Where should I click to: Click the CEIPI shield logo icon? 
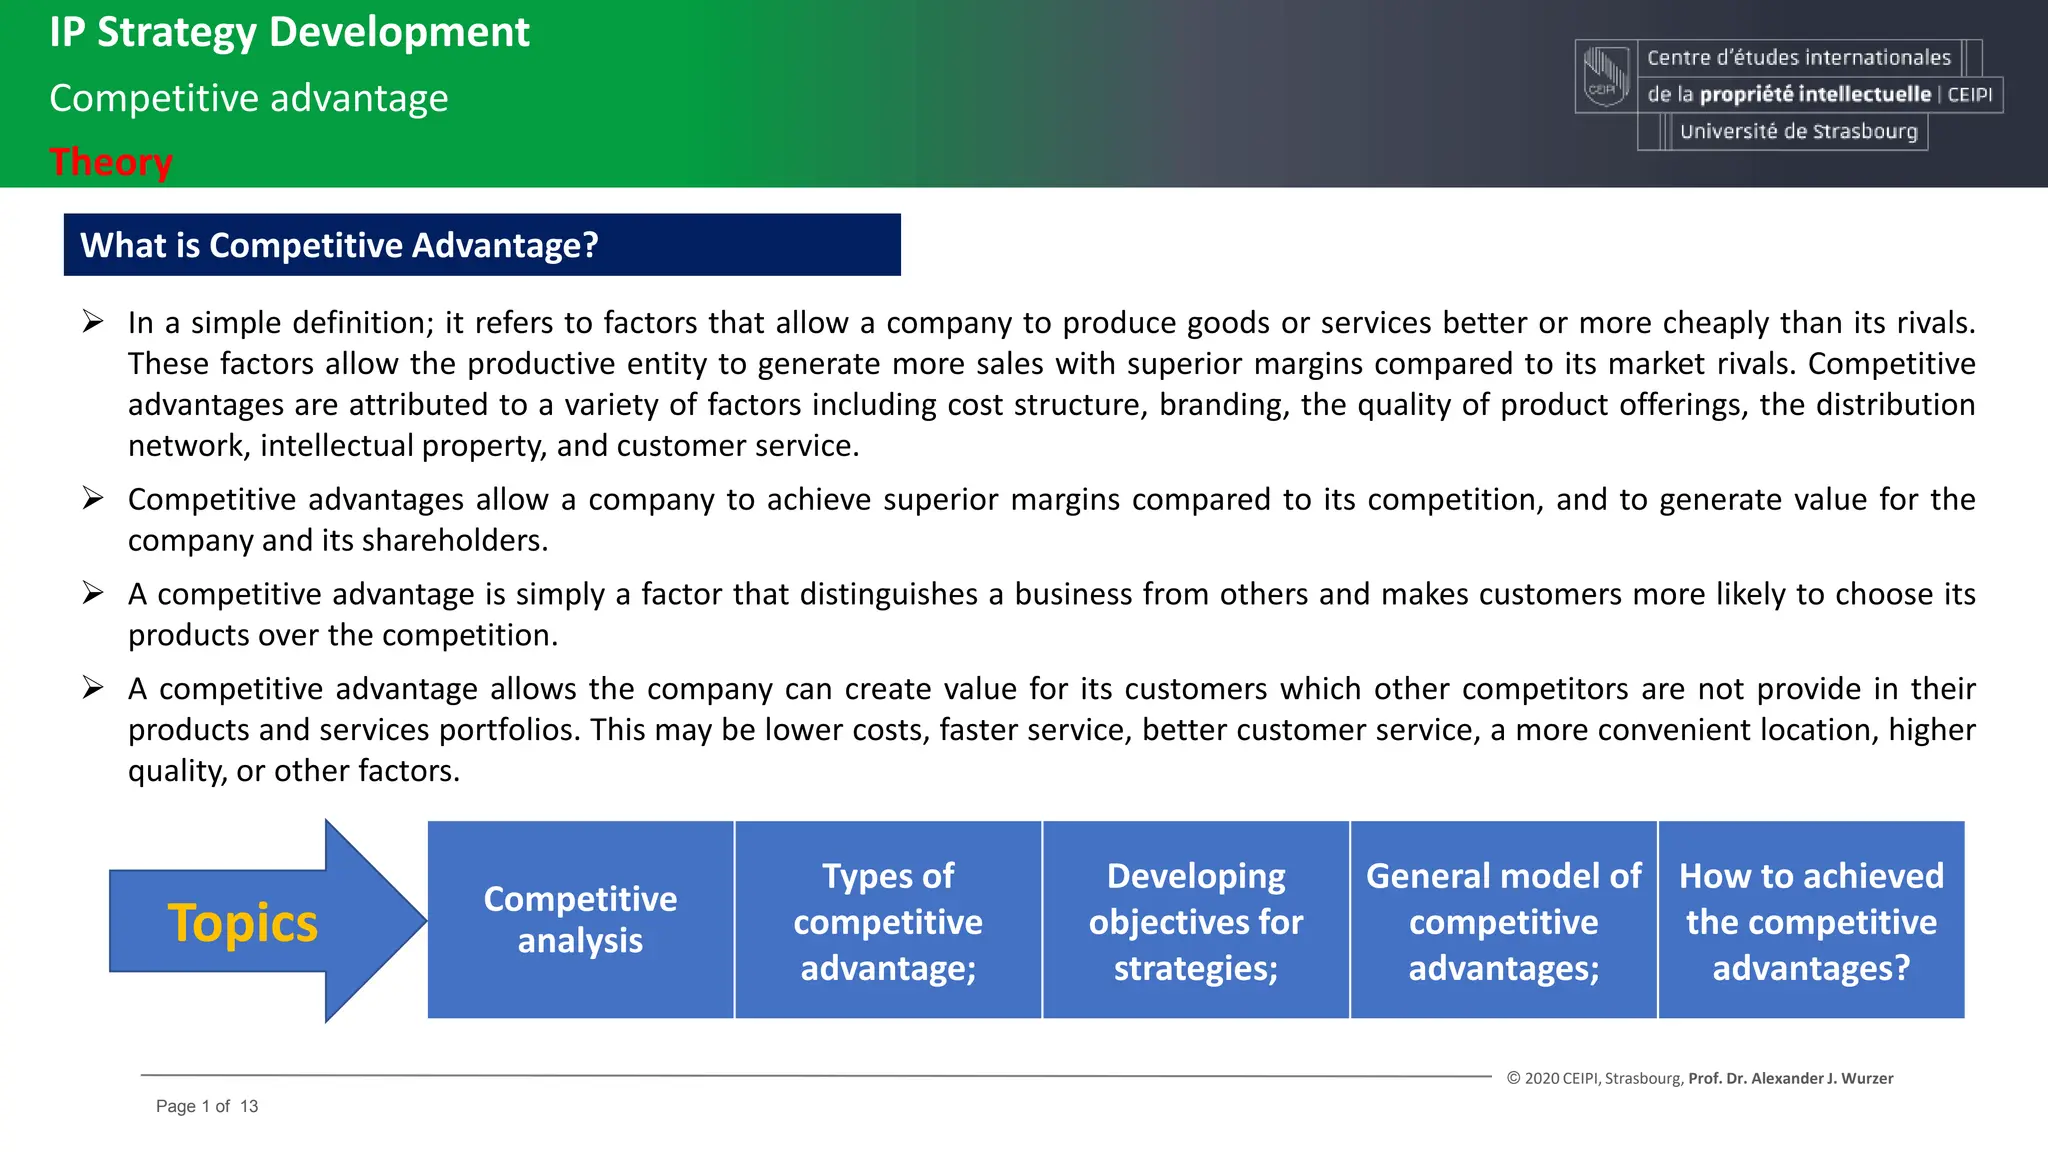click(1606, 75)
